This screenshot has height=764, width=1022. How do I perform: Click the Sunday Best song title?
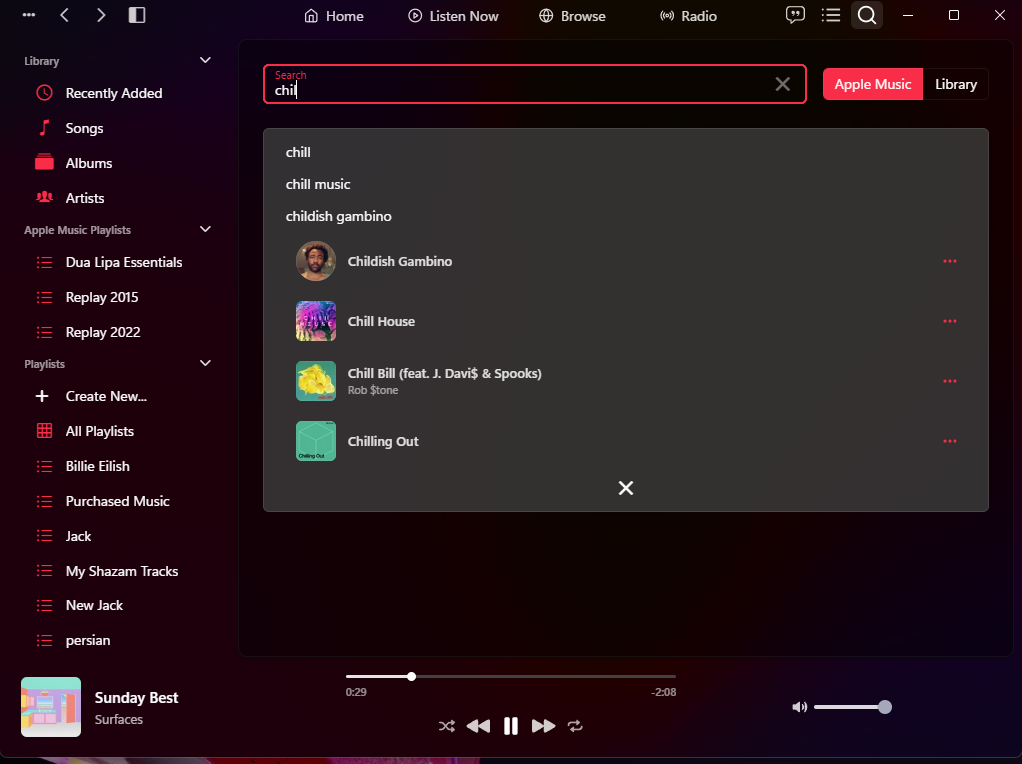coord(136,698)
